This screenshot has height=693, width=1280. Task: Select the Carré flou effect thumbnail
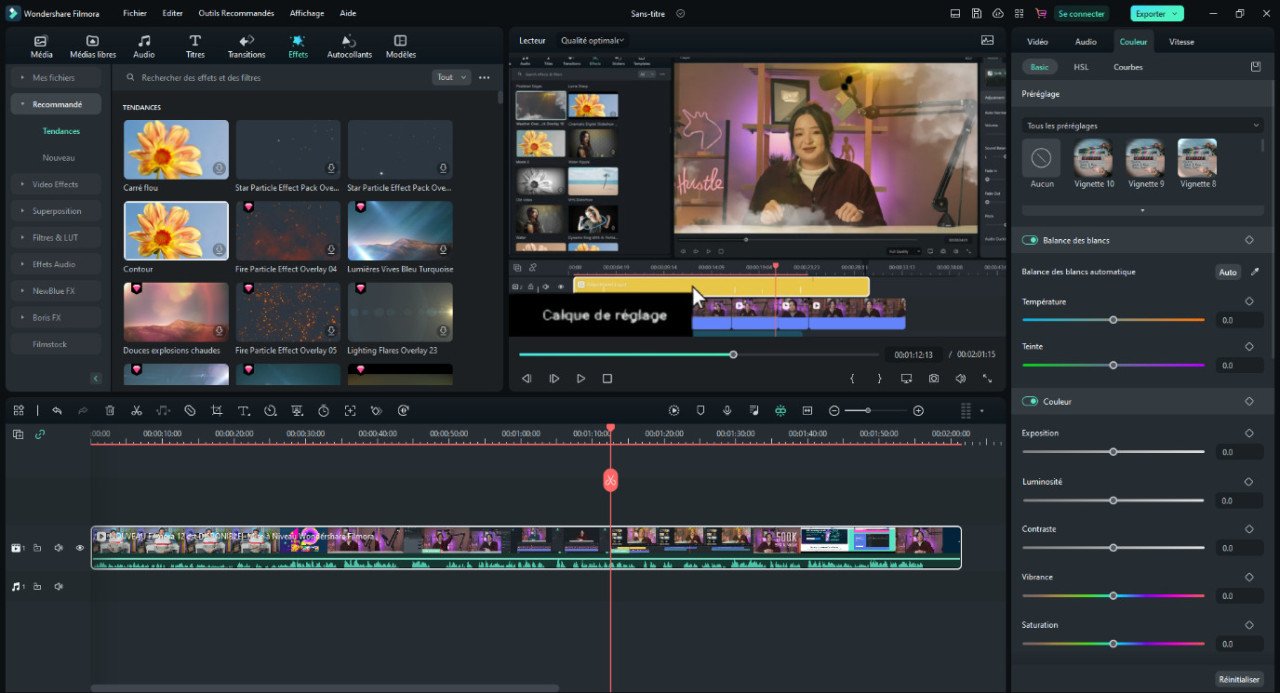(x=175, y=148)
